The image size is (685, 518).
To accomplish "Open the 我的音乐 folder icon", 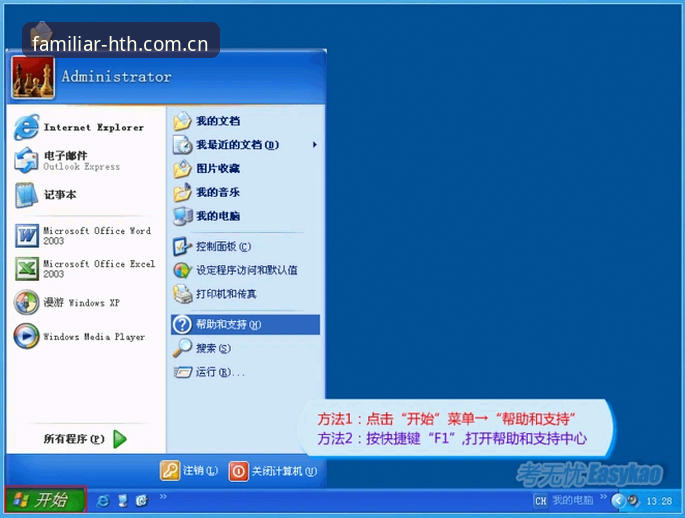I will [x=182, y=192].
